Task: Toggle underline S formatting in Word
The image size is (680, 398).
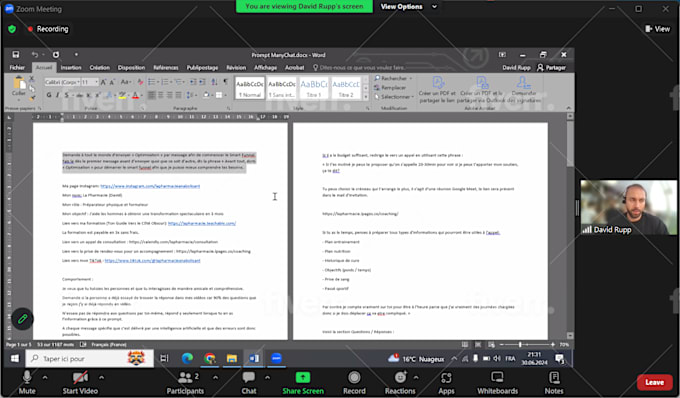Action: point(66,95)
